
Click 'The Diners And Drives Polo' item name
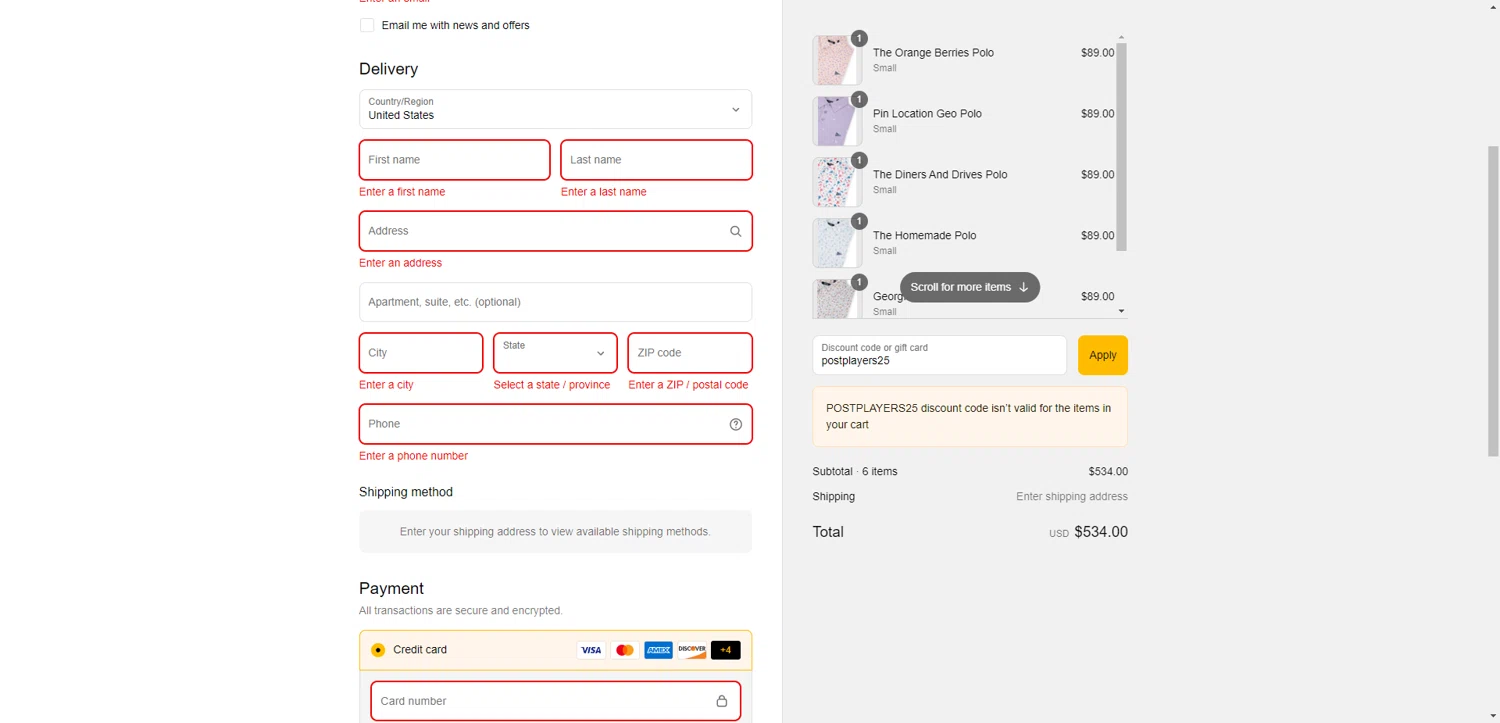coord(940,175)
